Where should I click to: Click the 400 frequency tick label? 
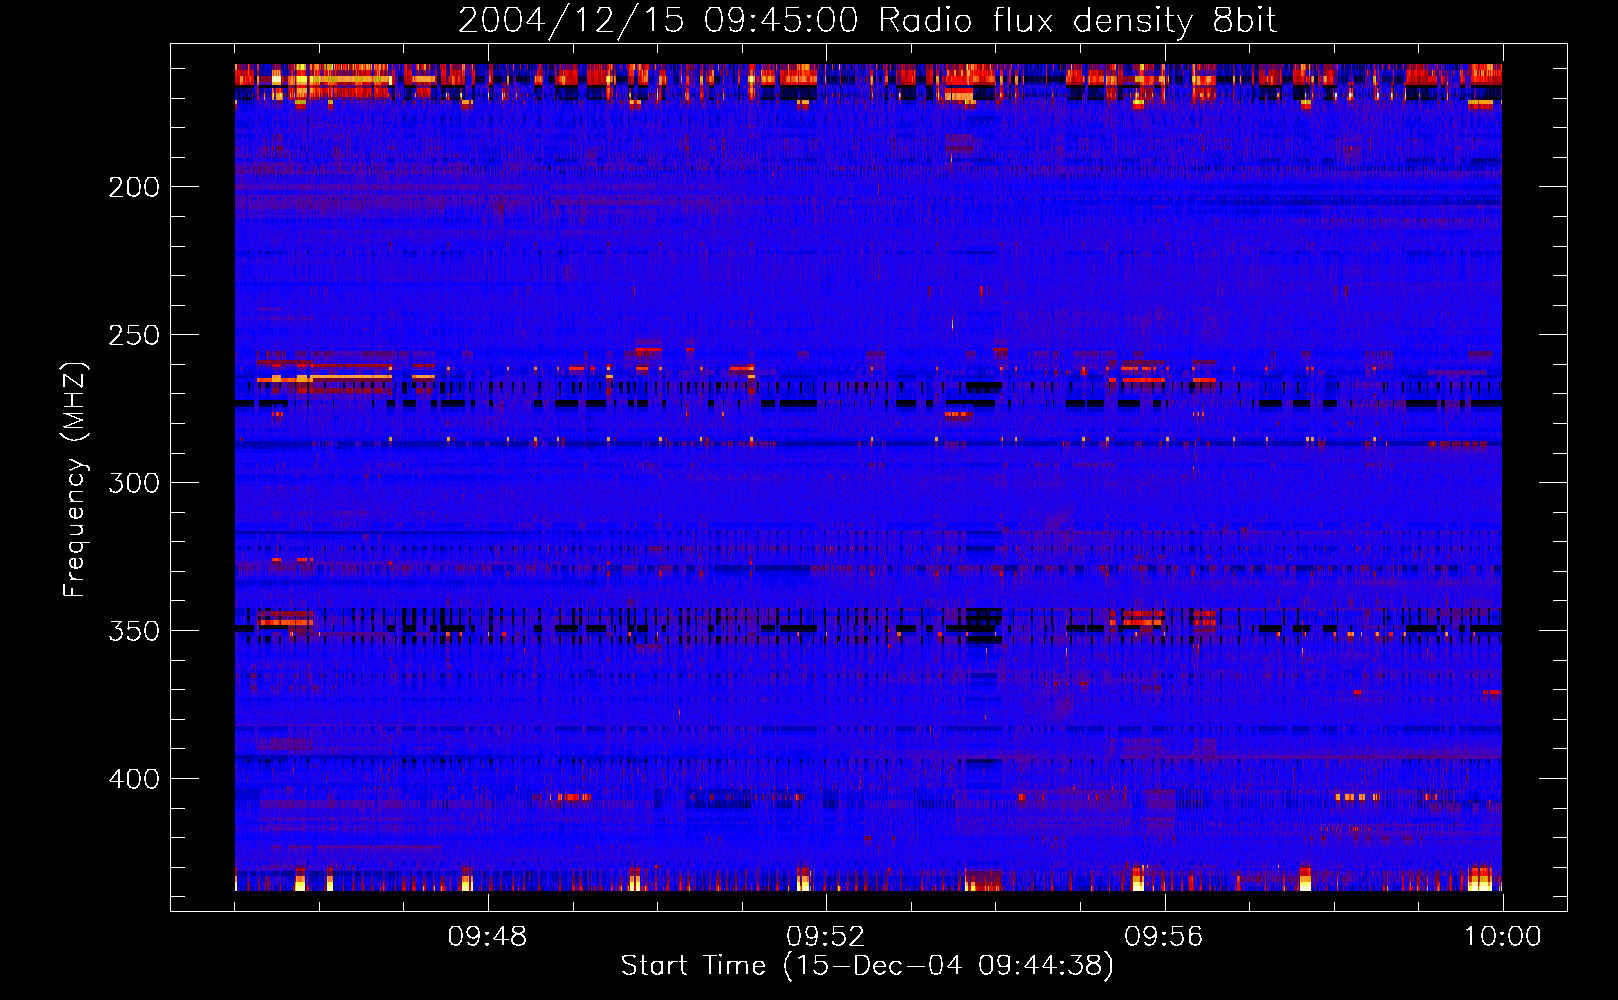[x=134, y=779]
